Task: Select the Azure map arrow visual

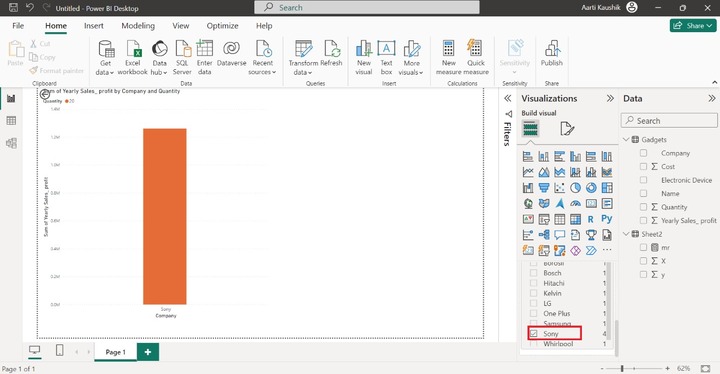Action: pyautogui.click(x=559, y=204)
